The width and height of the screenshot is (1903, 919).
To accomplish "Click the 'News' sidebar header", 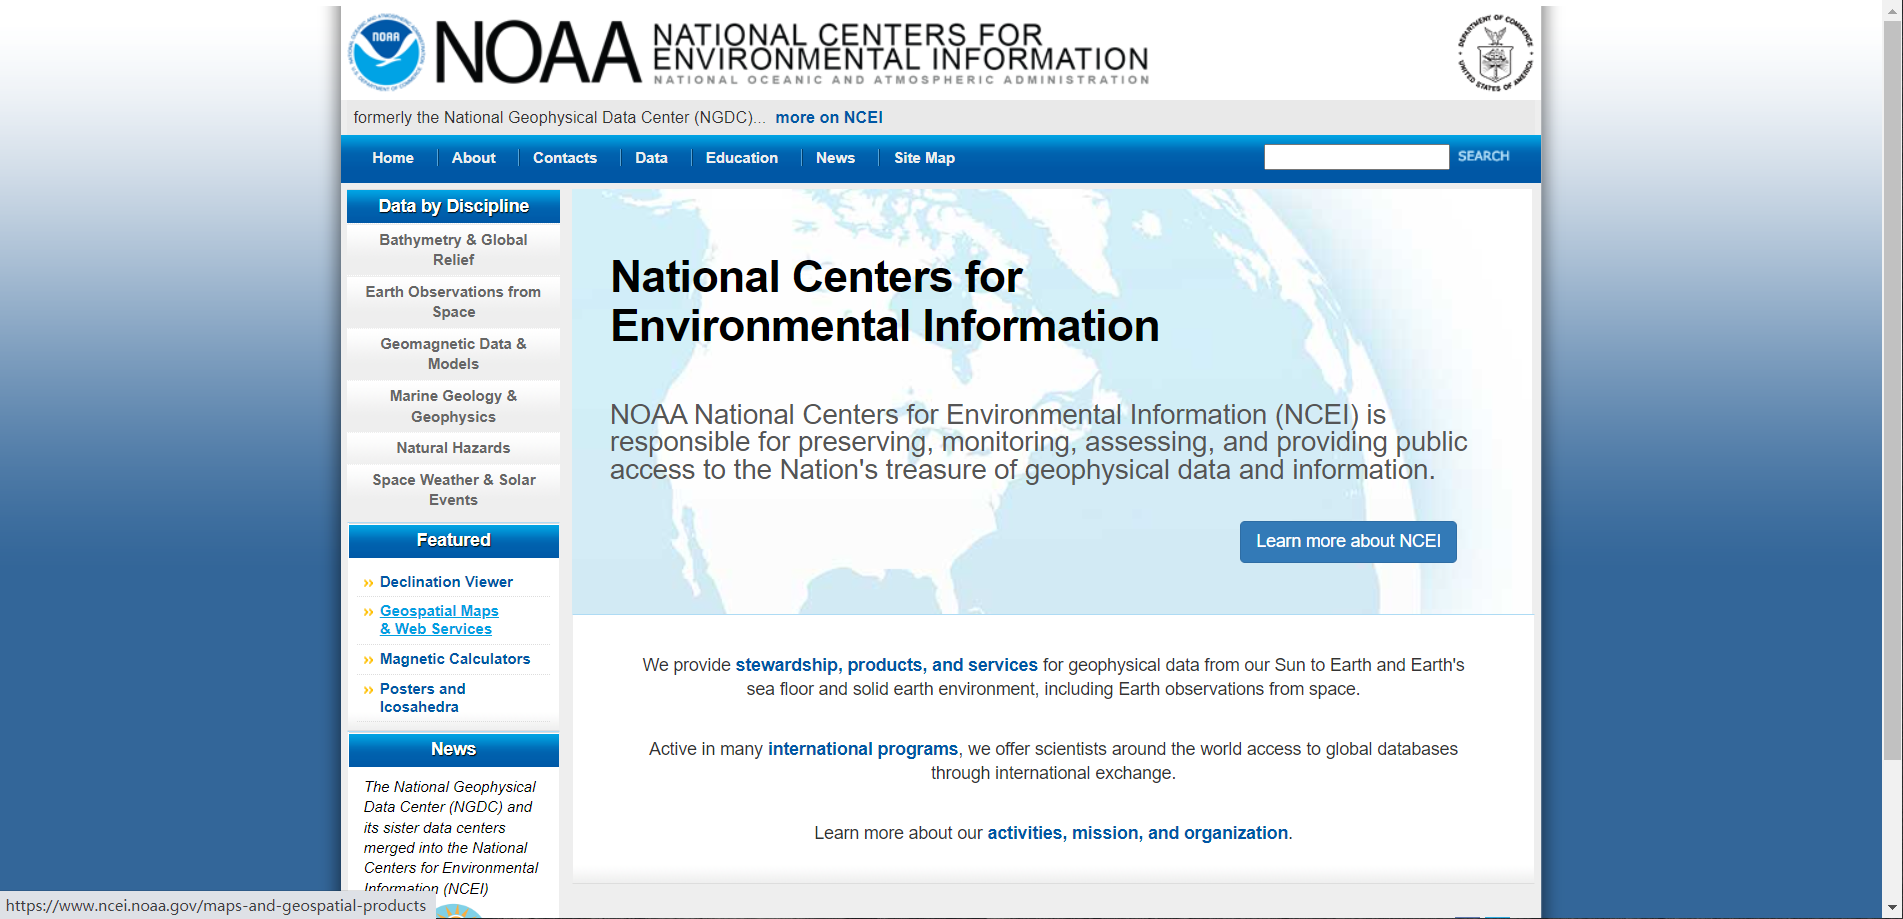I will coord(453,749).
